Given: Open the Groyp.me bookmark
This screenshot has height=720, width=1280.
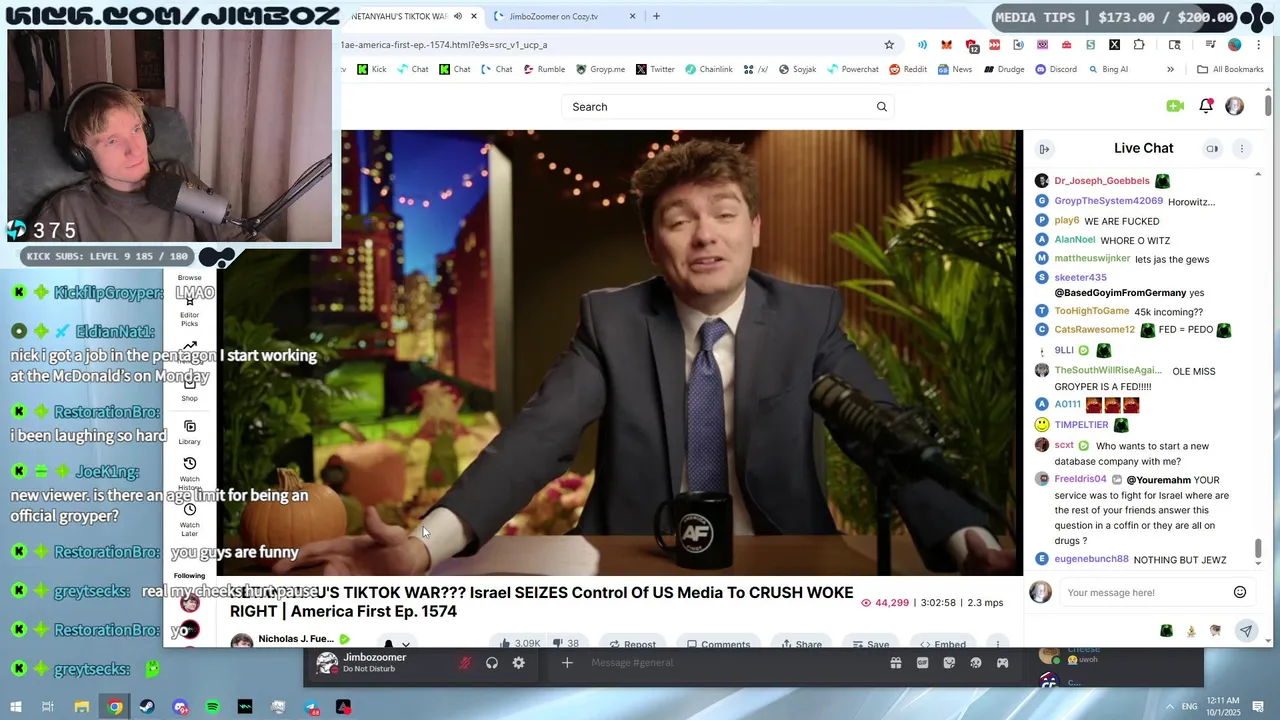Looking at the screenshot, I should [600, 69].
